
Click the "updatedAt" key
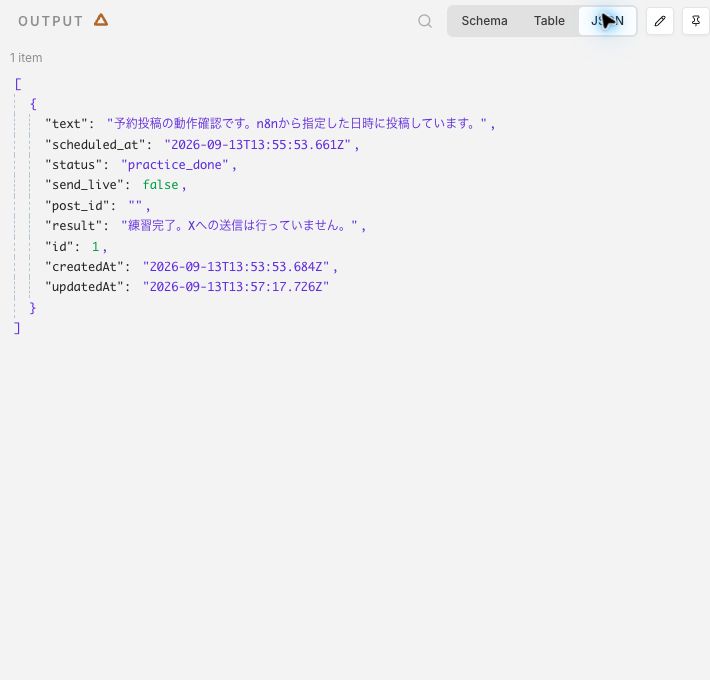pyautogui.click(x=84, y=287)
